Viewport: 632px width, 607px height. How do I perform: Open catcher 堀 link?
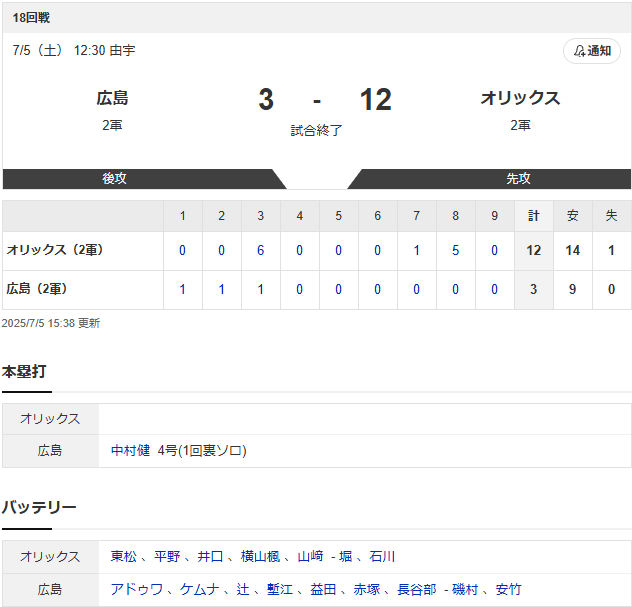pos(345,556)
